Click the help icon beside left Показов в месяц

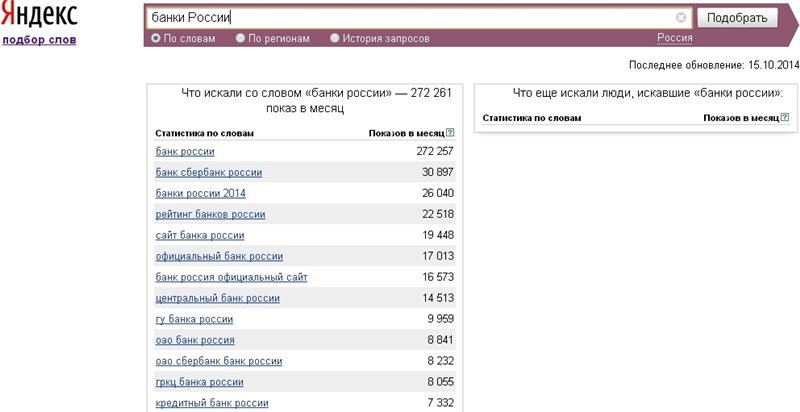[449, 133]
